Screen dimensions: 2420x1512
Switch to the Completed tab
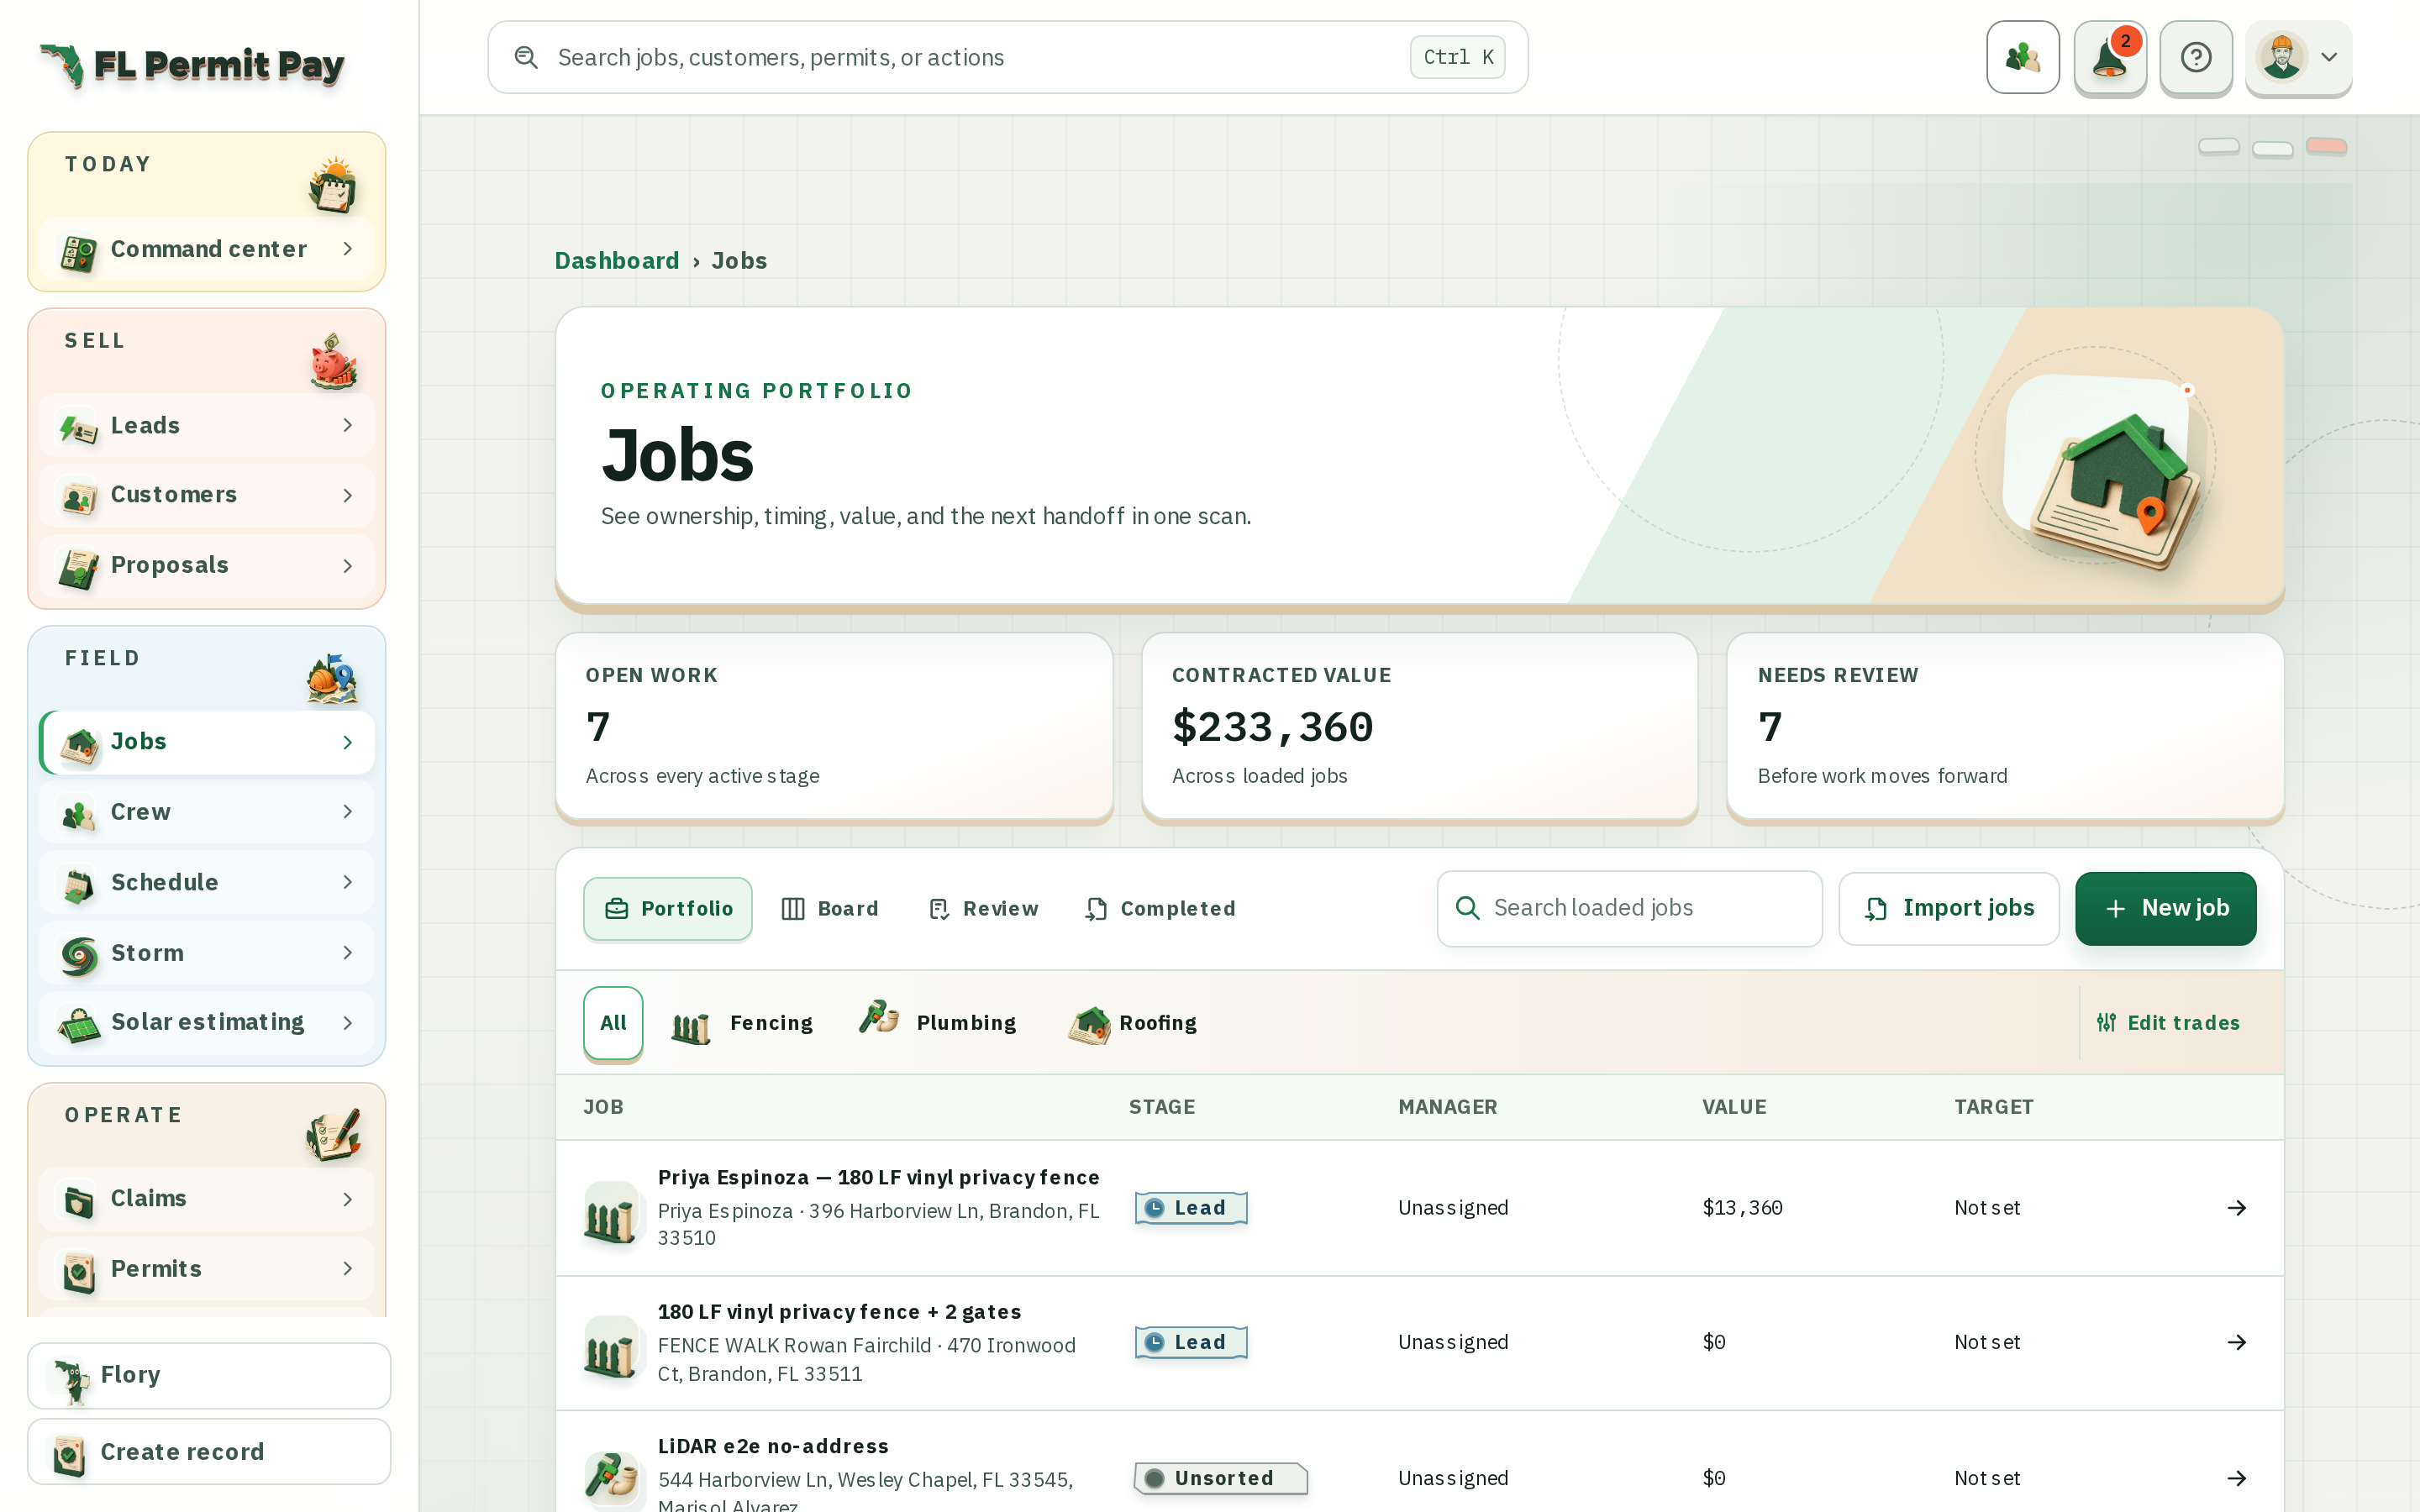coord(1161,909)
